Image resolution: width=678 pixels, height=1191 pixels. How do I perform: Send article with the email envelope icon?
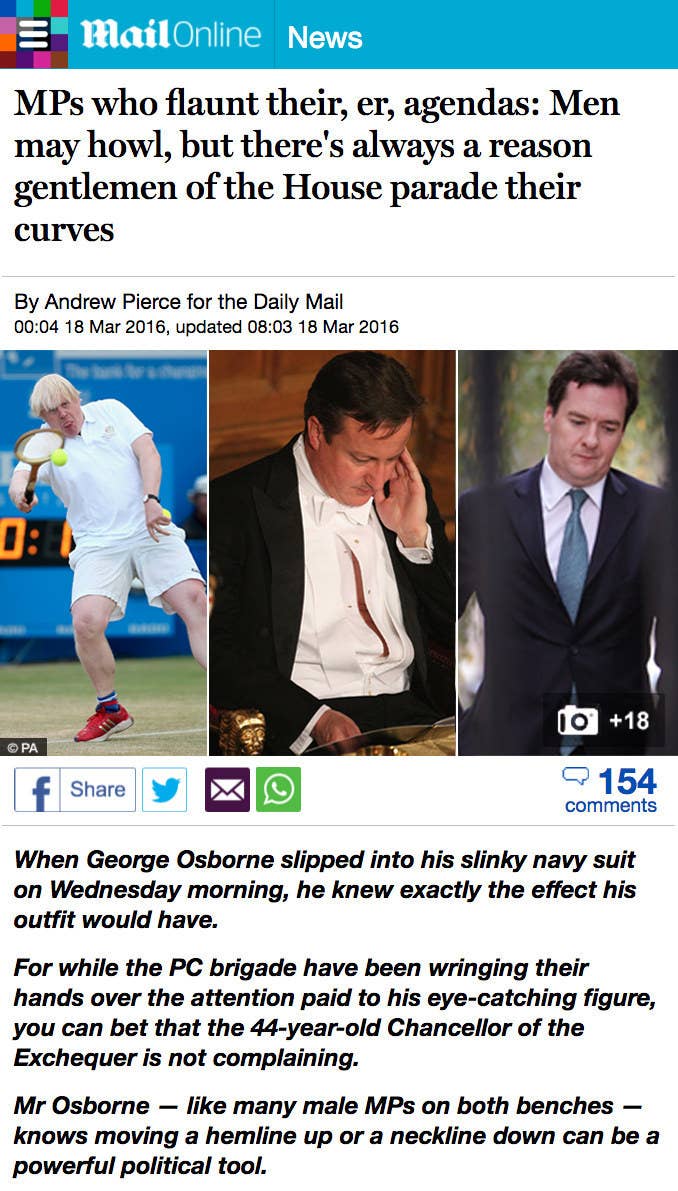(x=227, y=790)
